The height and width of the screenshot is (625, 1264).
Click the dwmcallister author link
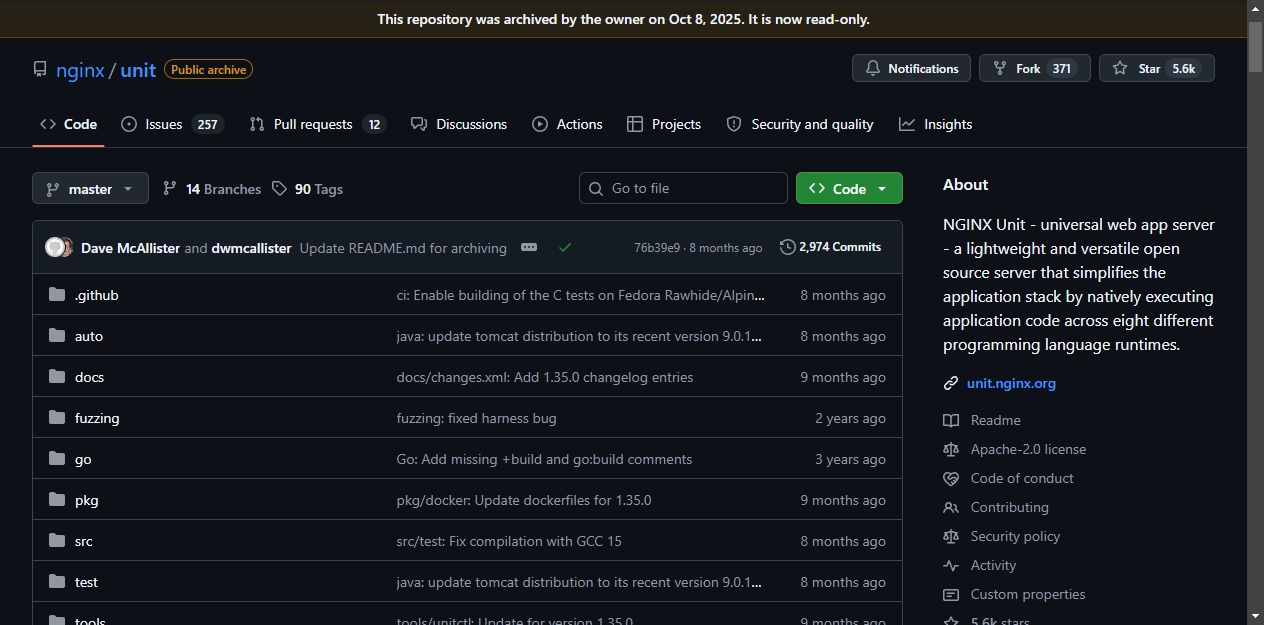(251, 248)
